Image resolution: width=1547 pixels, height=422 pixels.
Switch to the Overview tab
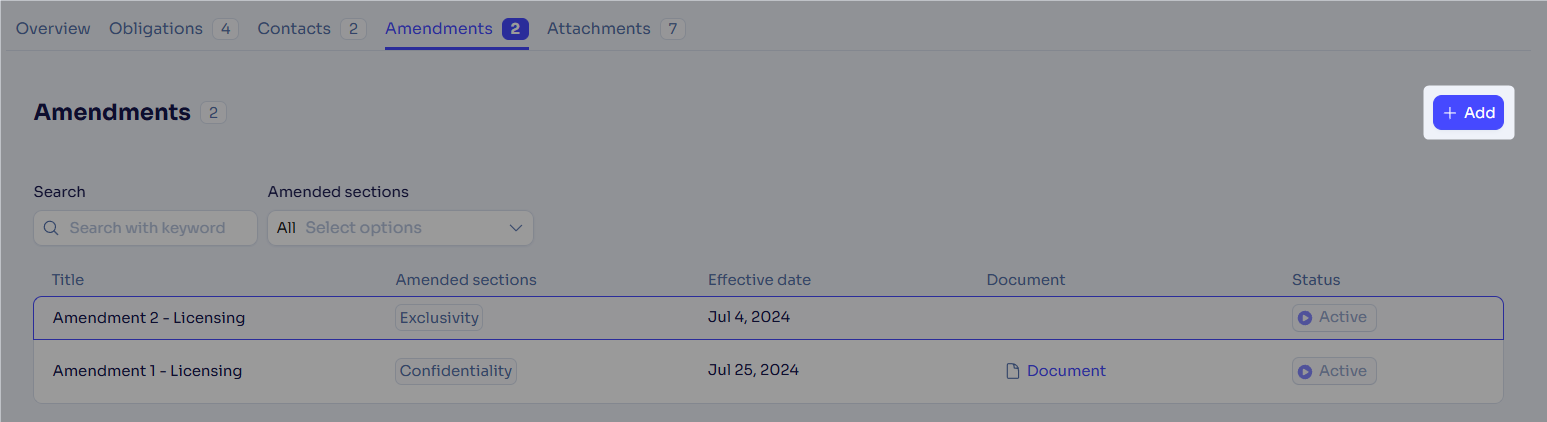(x=53, y=29)
